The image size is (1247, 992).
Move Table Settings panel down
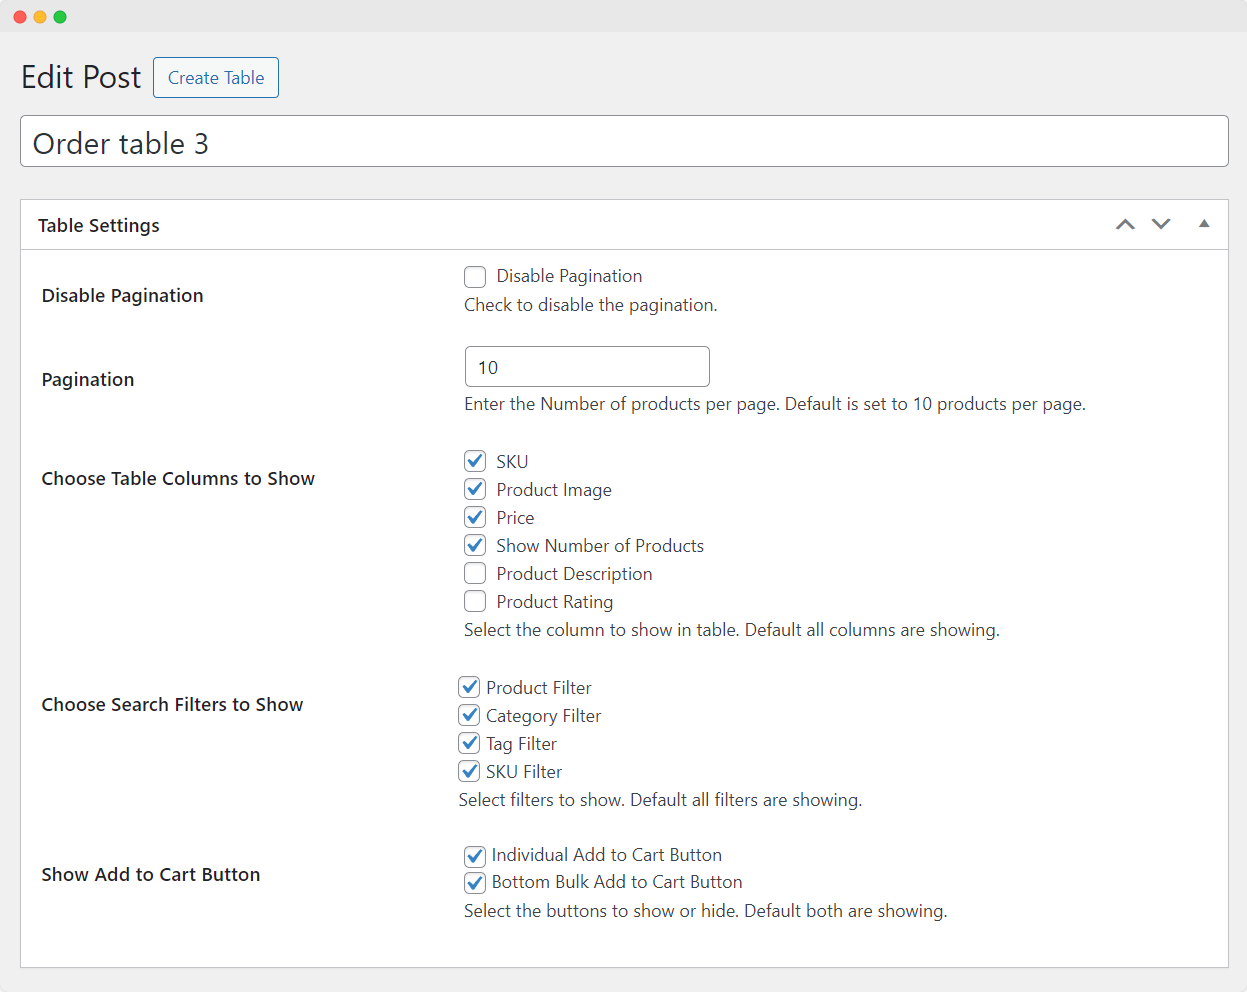click(1160, 225)
